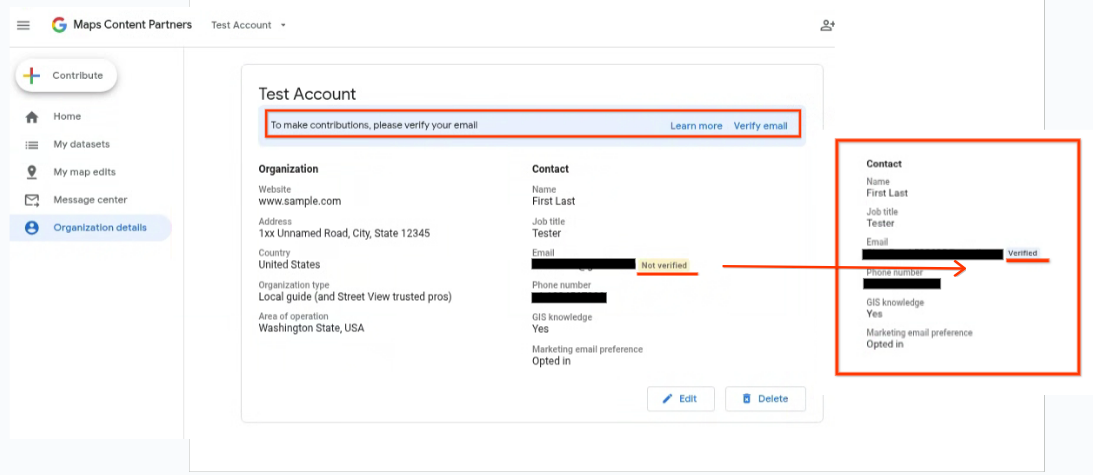Open the hamburger main menu
1093x475 pixels.
click(23, 25)
